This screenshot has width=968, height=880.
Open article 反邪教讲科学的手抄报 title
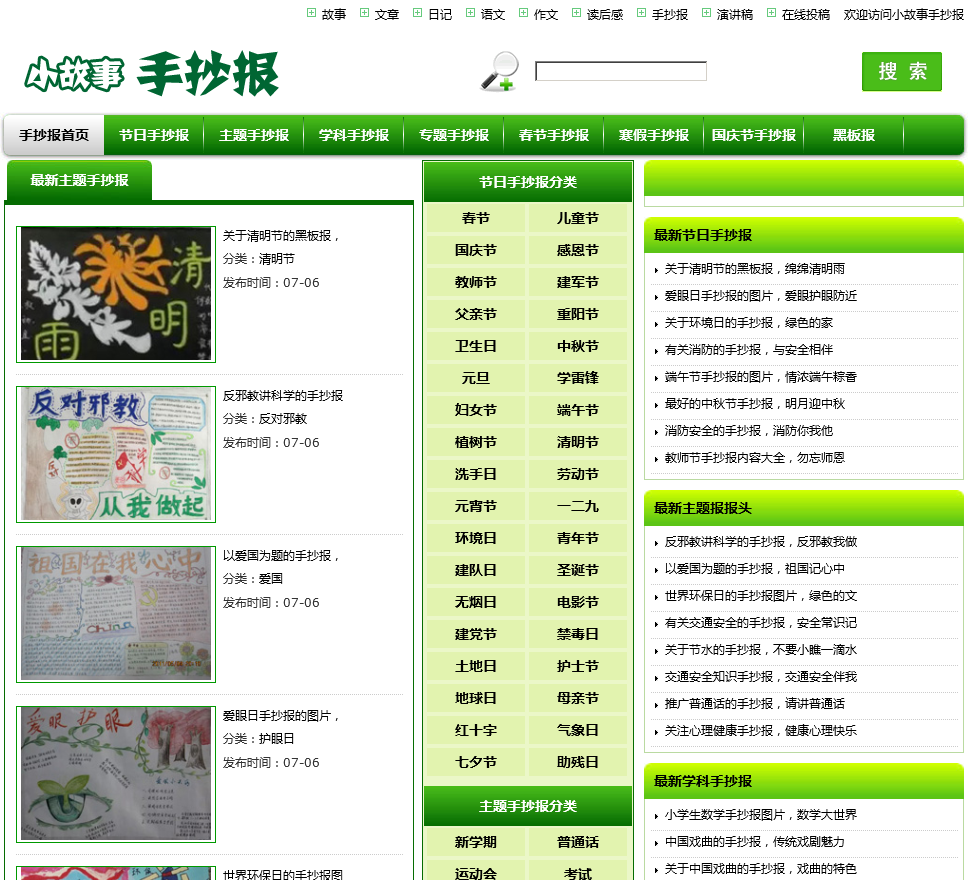[283, 396]
